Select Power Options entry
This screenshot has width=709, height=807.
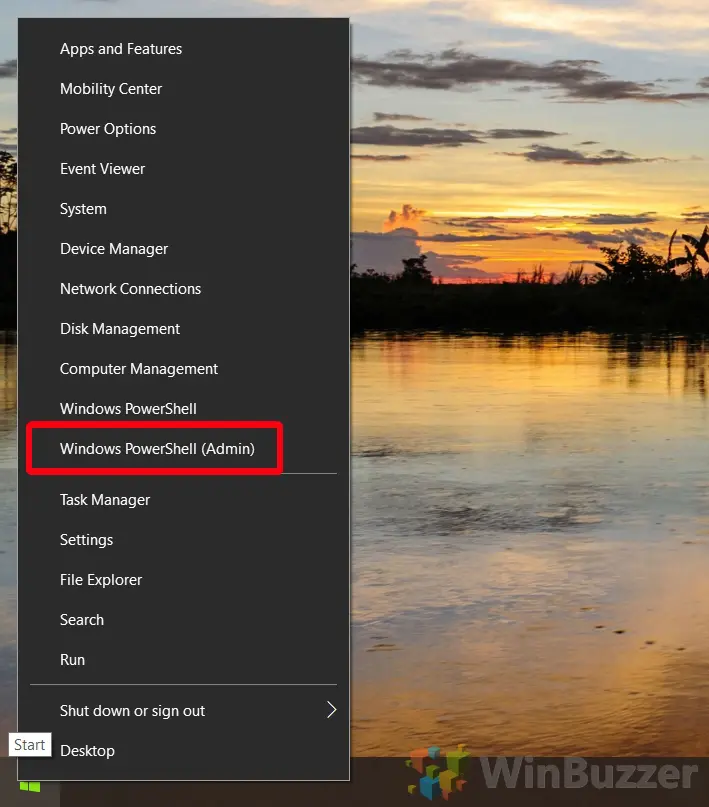point(183,129)
